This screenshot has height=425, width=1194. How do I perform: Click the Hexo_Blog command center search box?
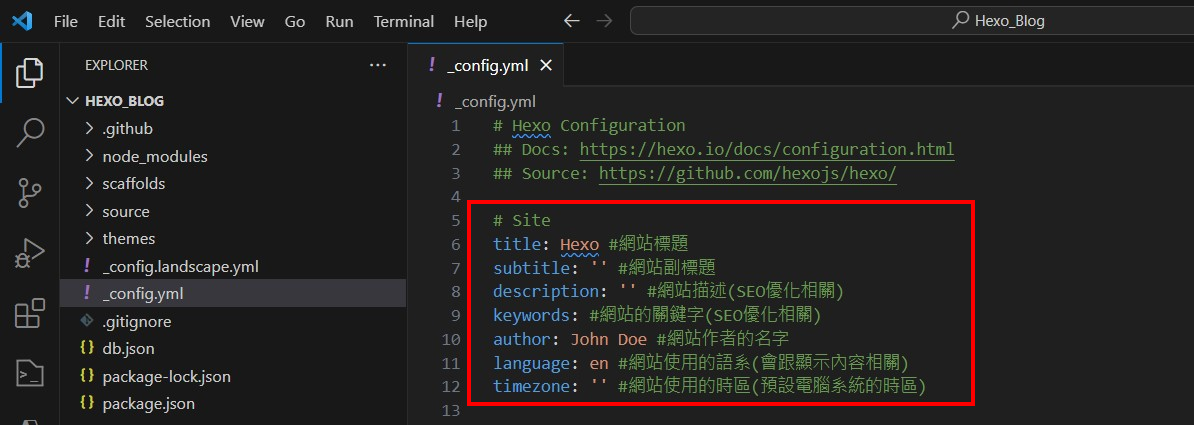click(x=911, y=21)
